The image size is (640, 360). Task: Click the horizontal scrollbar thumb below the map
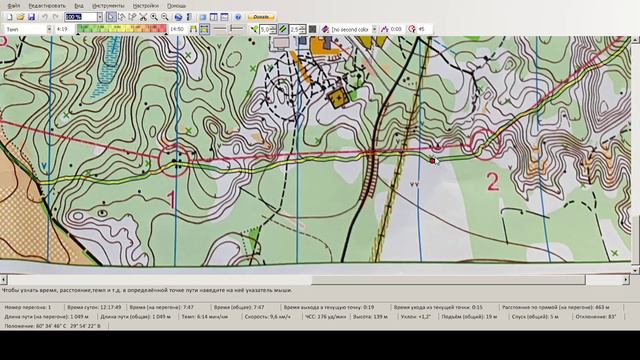[448, 280]
